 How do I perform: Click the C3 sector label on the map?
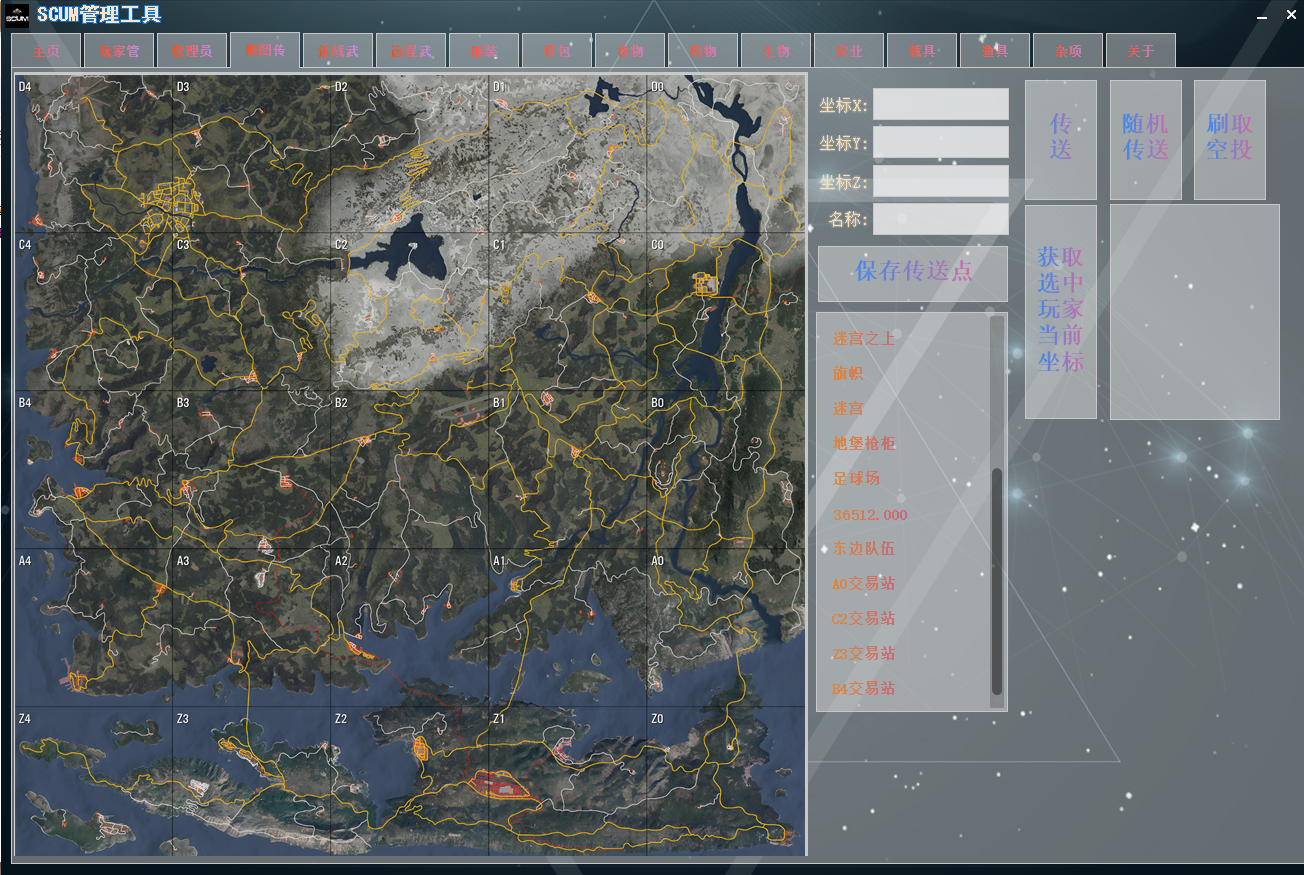click(x=183, y=245)
